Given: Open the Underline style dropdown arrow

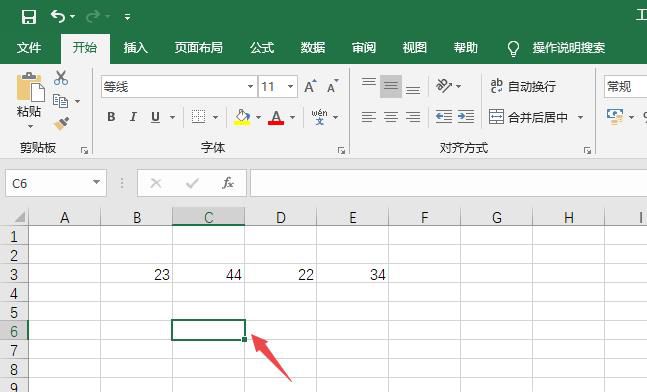Looking at the screenshot, I should [x=172, y=118].
